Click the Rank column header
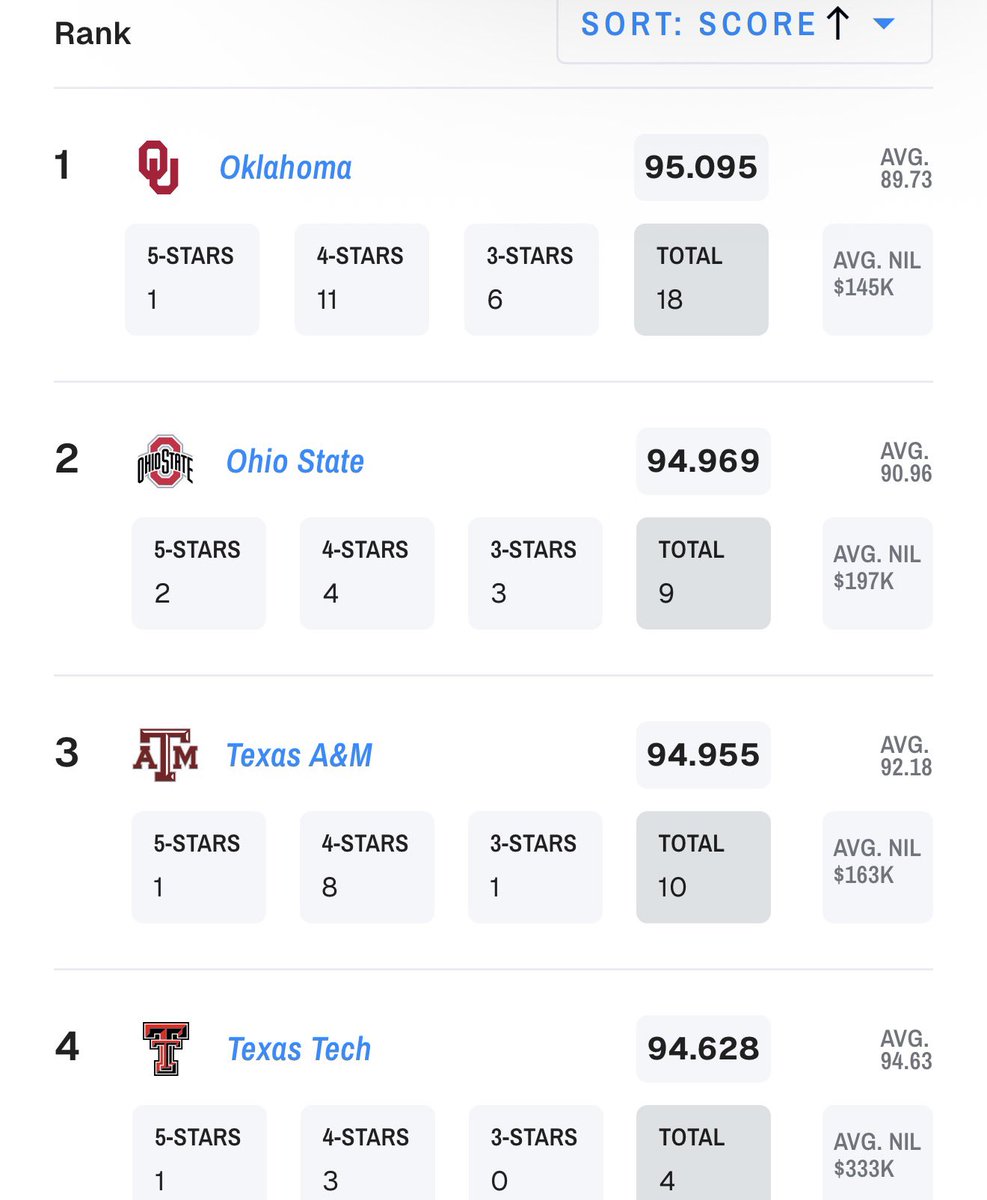The width and height of the screenshot is (987, 1200). coord(92,33)
